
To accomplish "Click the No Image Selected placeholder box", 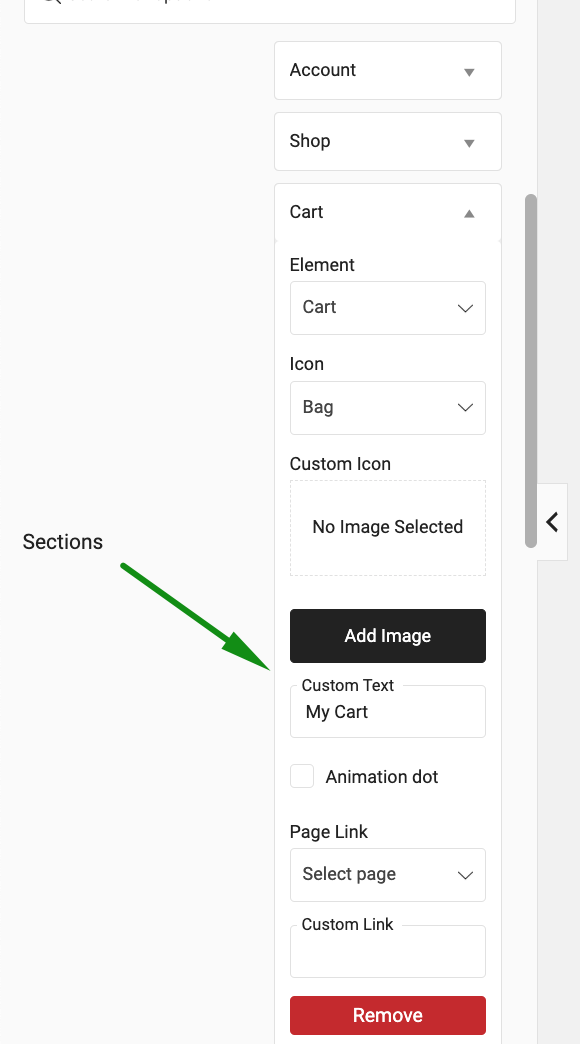I will point(388,528).
